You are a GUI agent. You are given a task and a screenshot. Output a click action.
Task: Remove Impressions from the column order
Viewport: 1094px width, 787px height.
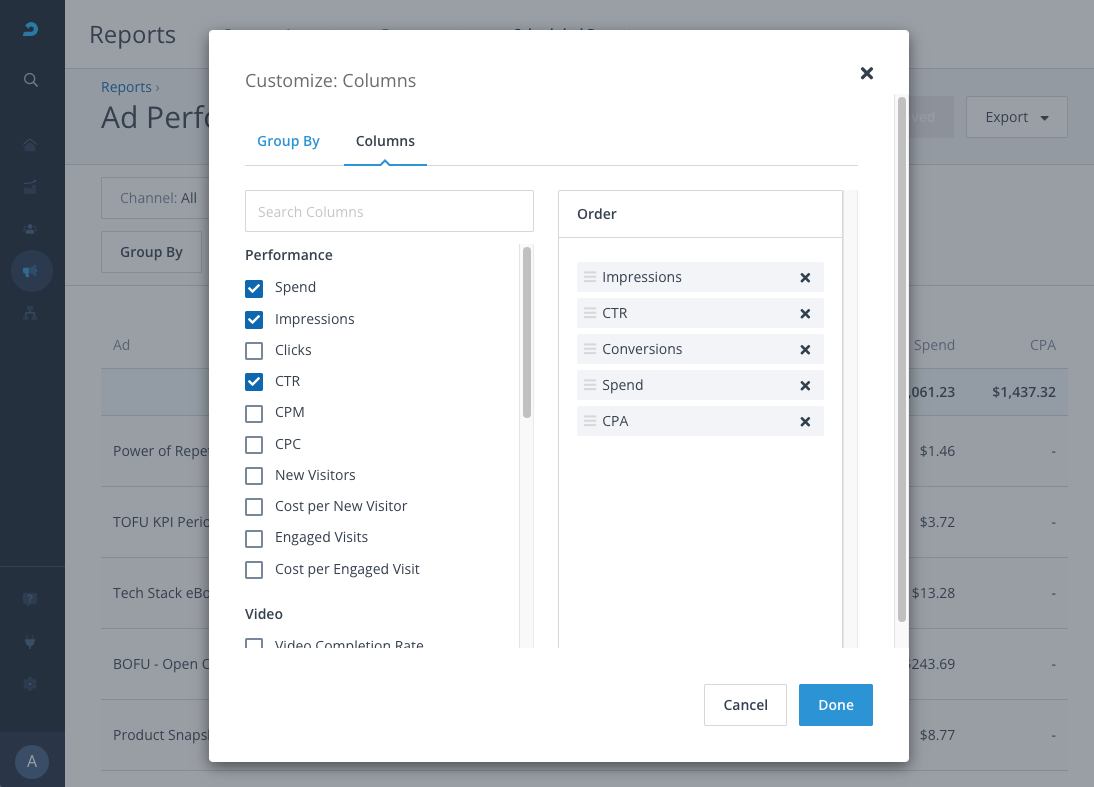(x=805, y=278)
